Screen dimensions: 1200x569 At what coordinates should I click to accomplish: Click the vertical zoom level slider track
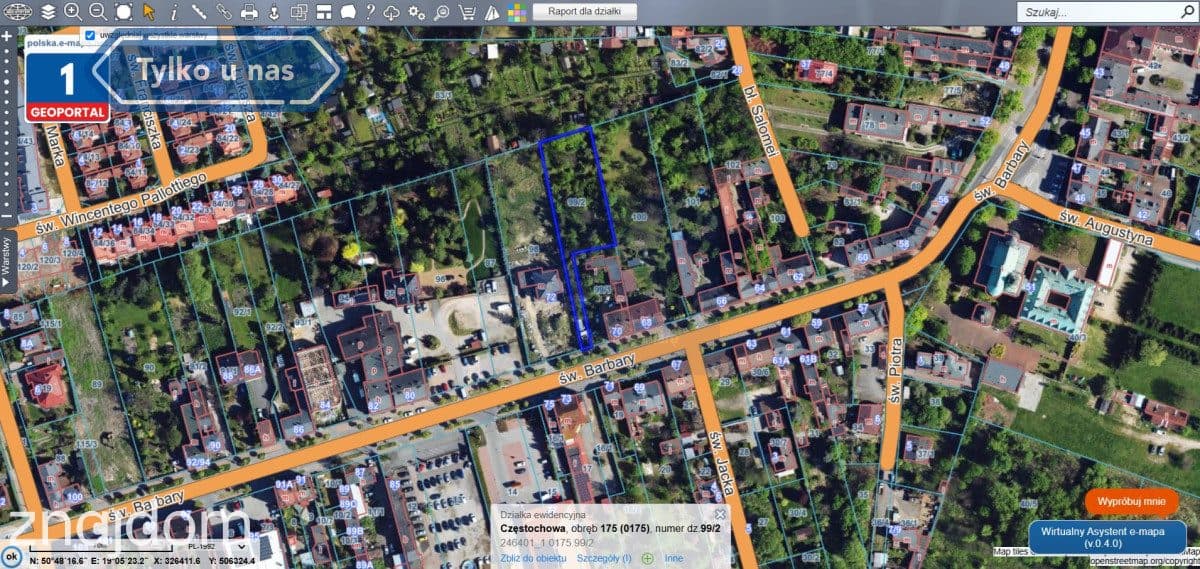pos(6,127)
